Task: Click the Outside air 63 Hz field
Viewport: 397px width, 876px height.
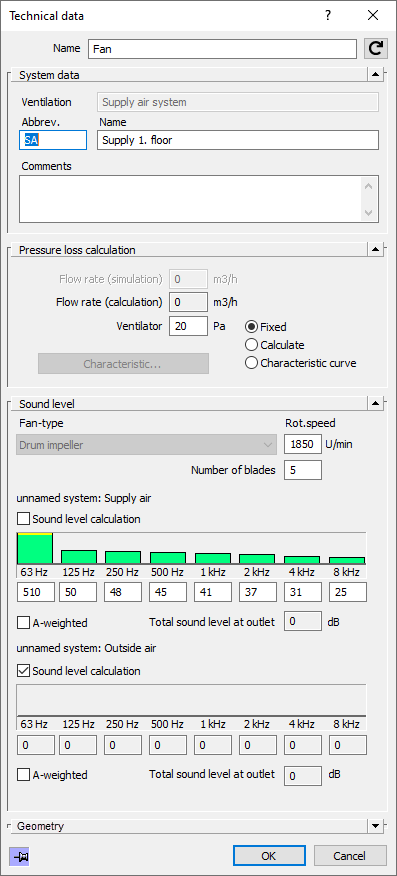Action: pyautogui.click(x=36, y=745)
